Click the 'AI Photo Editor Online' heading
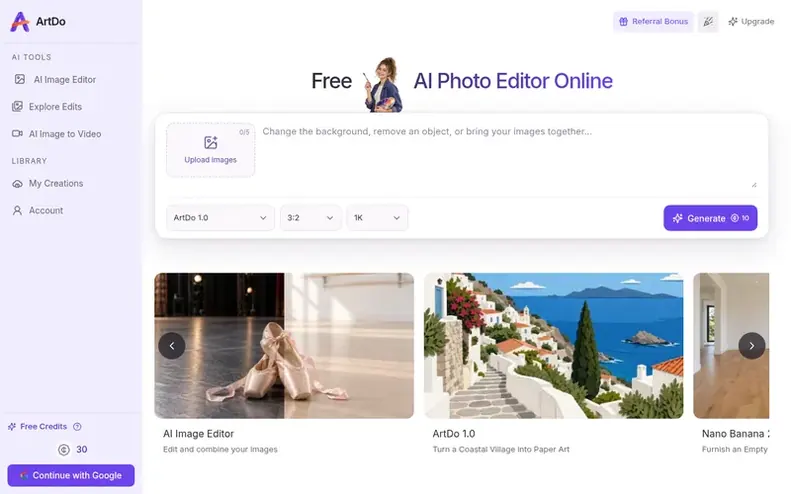791x494 pixels. click(513, 81)
